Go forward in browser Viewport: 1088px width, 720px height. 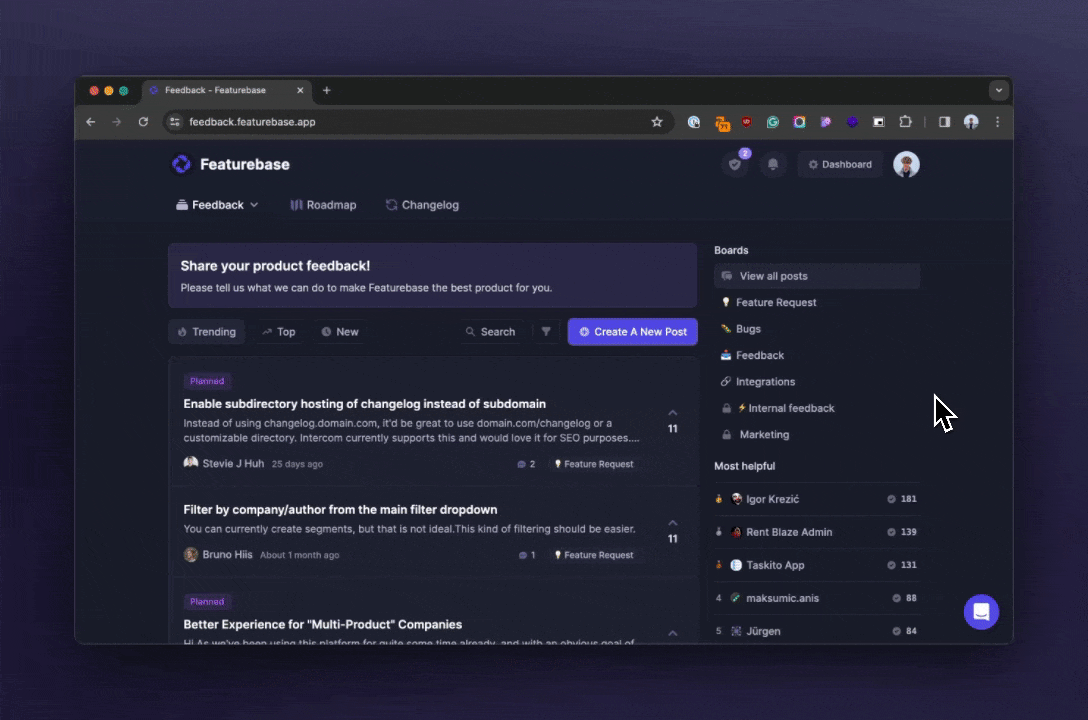pyautogui.click(x=117, y=122)
